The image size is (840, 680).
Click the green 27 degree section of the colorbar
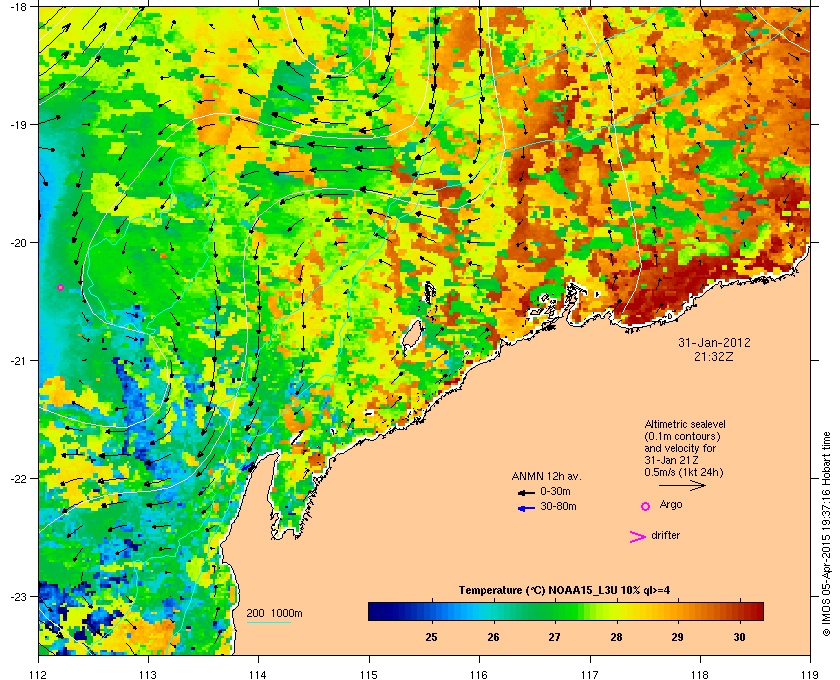555,611
